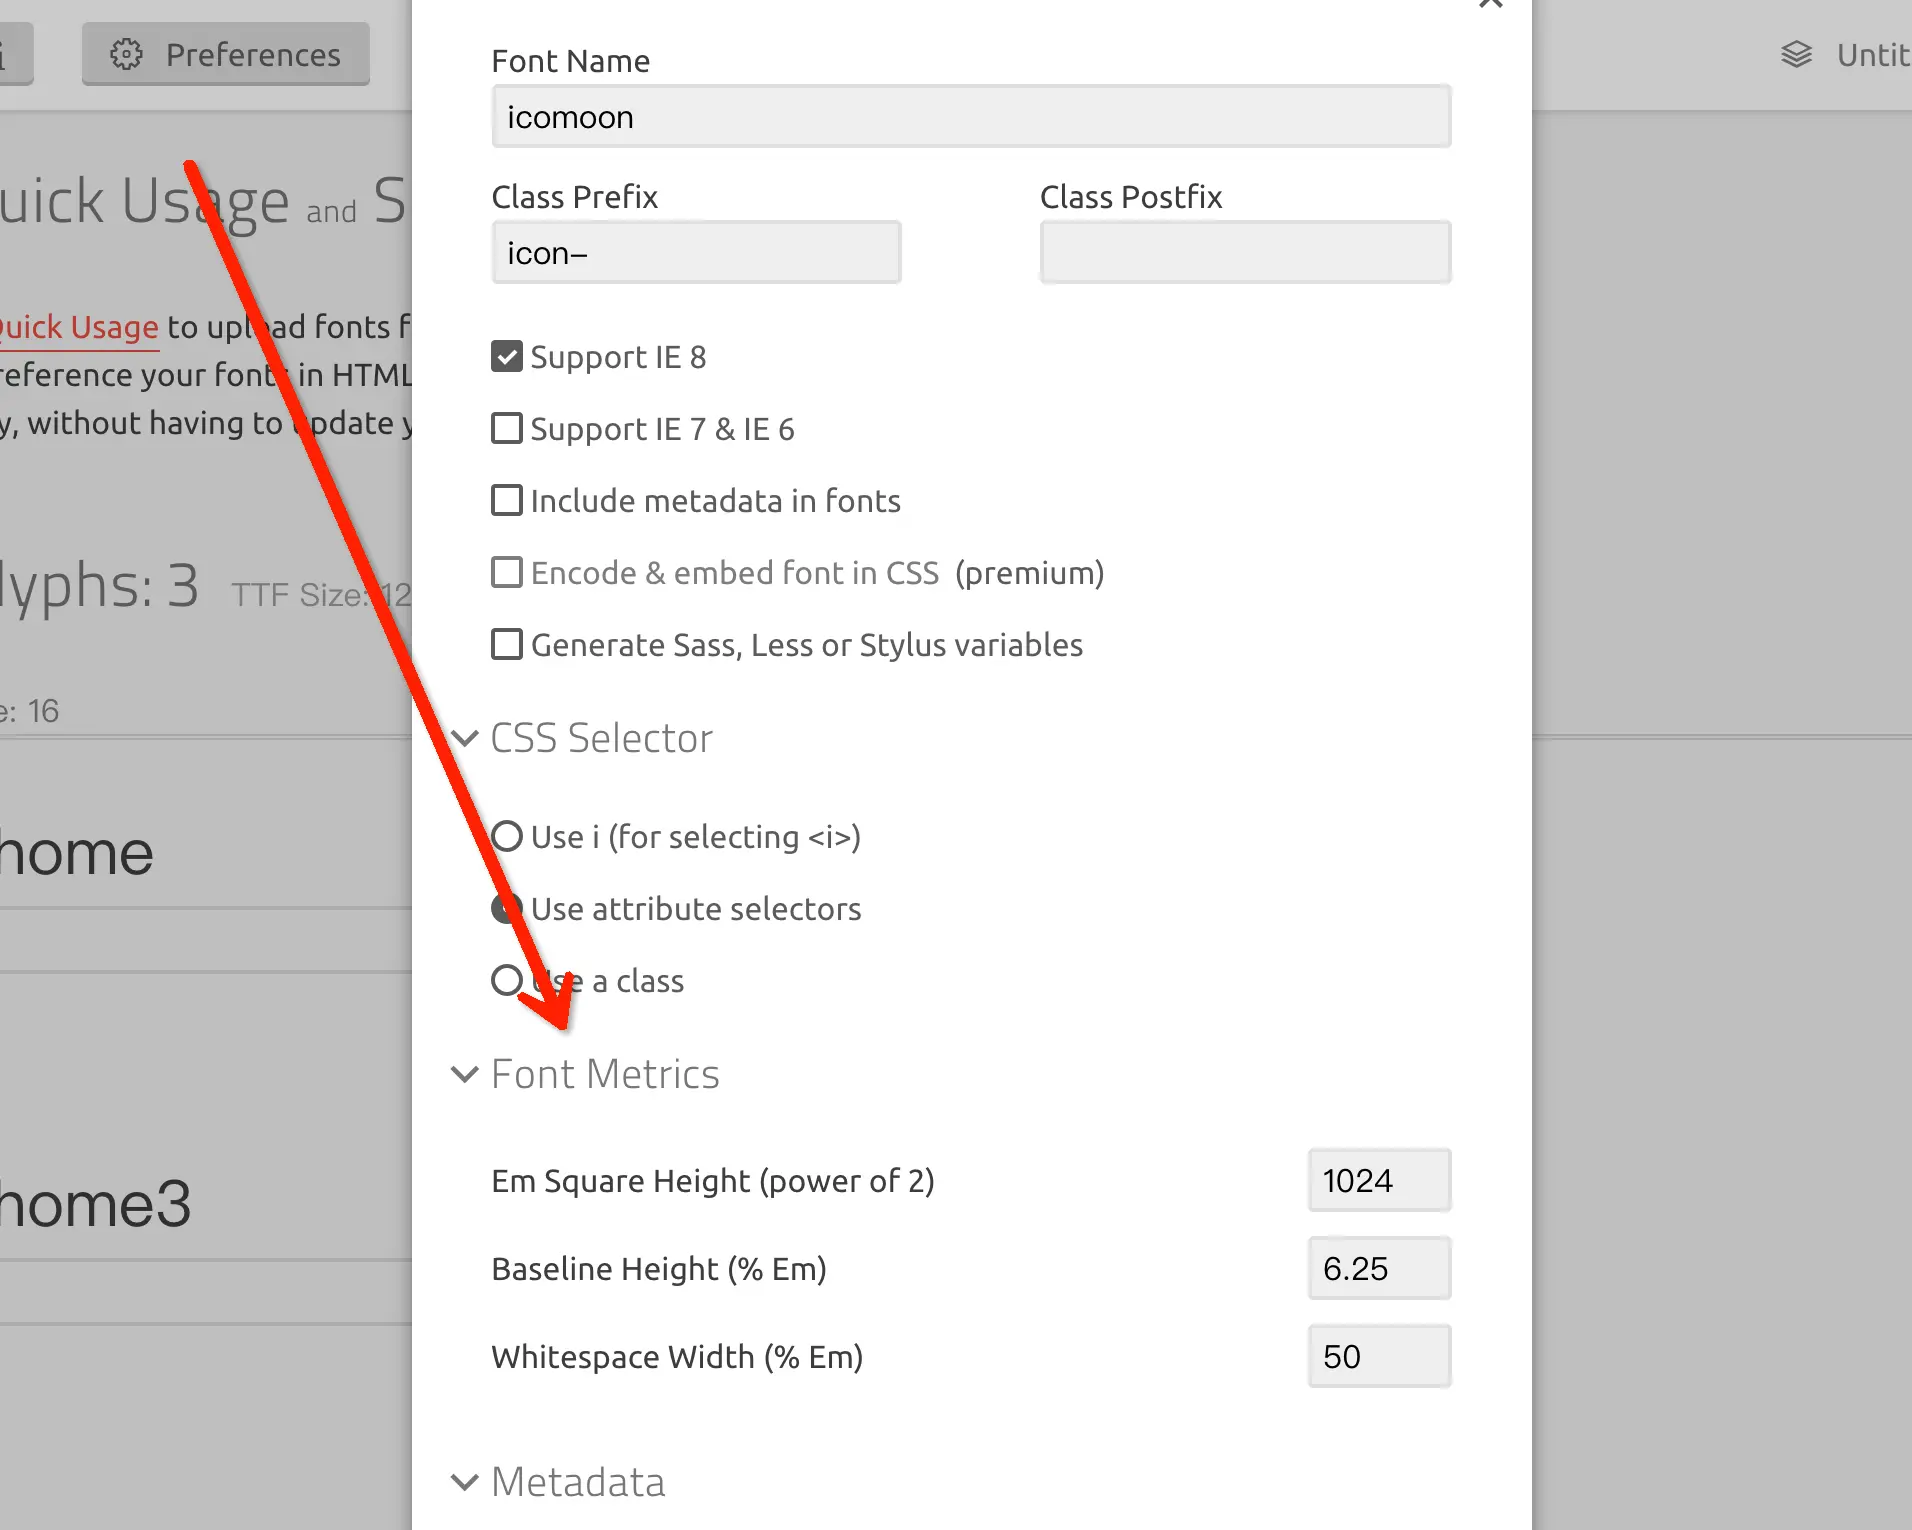Click the Em Square Height value field

(x=1379, y=1181)
